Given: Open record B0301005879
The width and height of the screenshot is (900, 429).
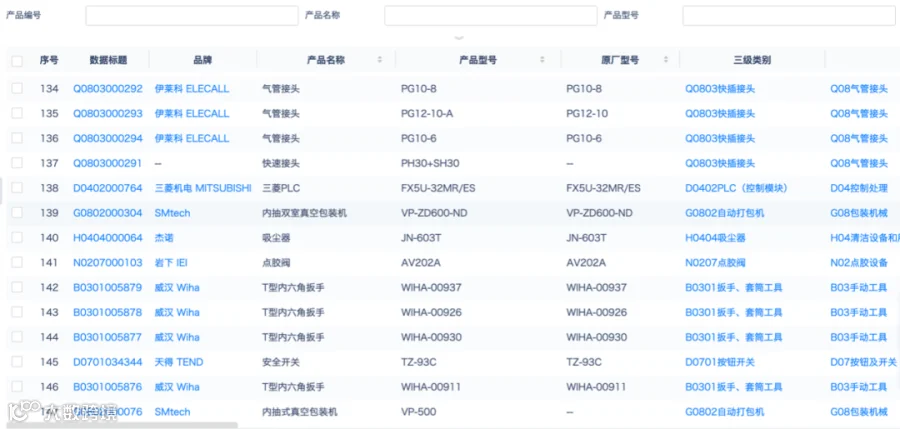Looking at the screenshot, I should (x=107, y=287).
